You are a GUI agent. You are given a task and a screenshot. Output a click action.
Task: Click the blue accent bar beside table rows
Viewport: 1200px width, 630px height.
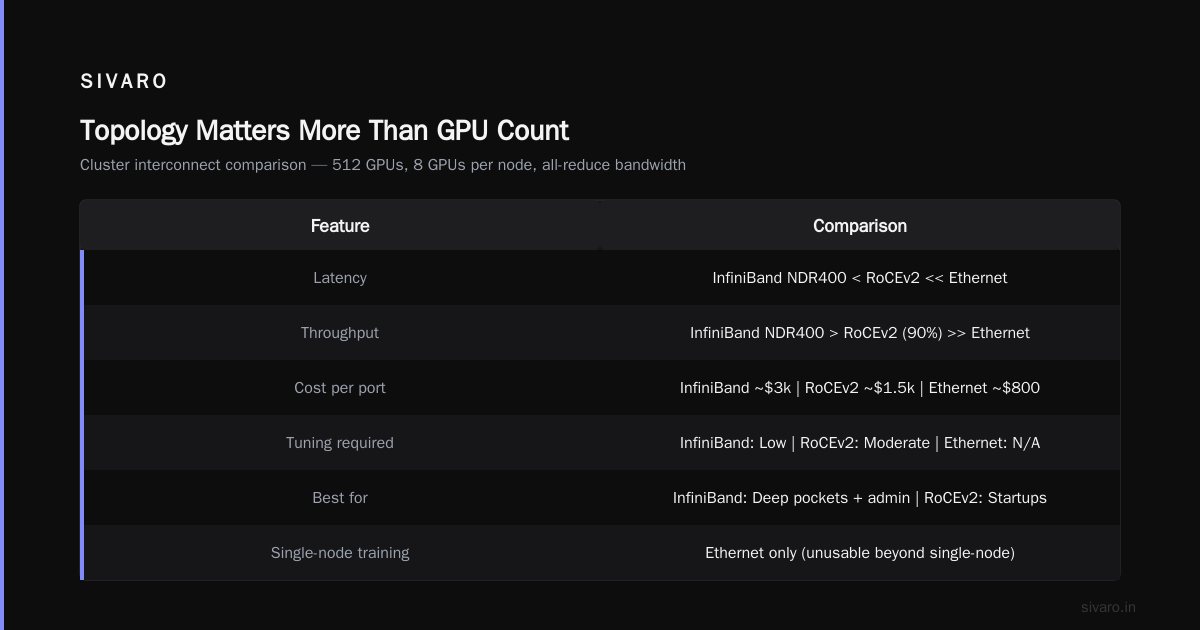pos(82,415)
